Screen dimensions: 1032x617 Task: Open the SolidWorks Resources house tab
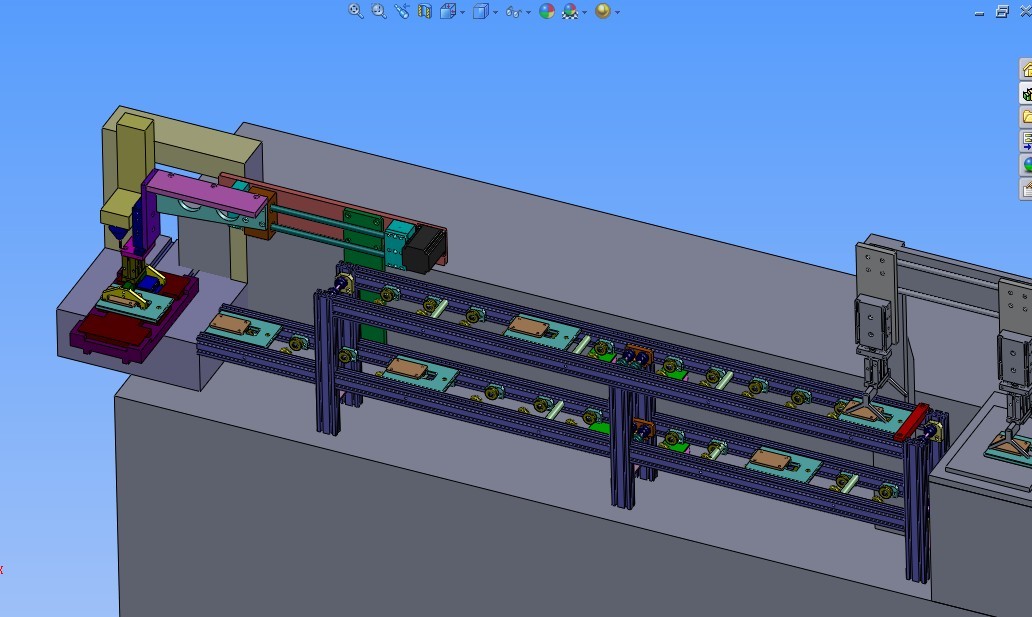[1026, 69]
